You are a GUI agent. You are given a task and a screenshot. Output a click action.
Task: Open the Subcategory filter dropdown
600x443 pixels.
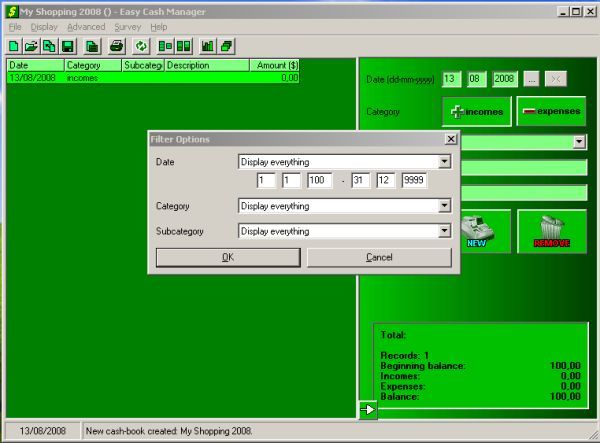pyautogui.click(x=444, y=231)
